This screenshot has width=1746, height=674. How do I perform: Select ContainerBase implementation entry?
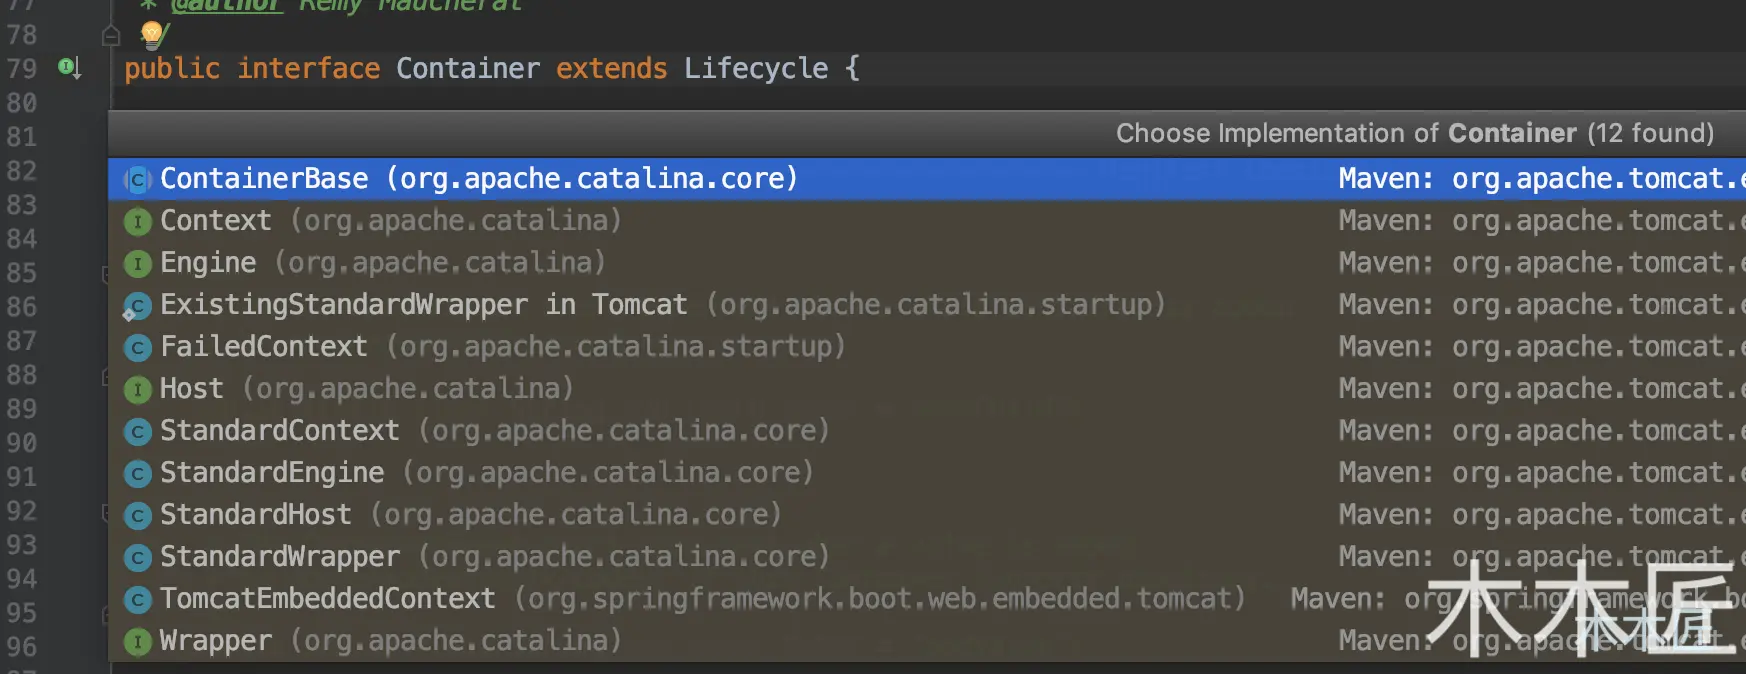(x=478, y=179)
